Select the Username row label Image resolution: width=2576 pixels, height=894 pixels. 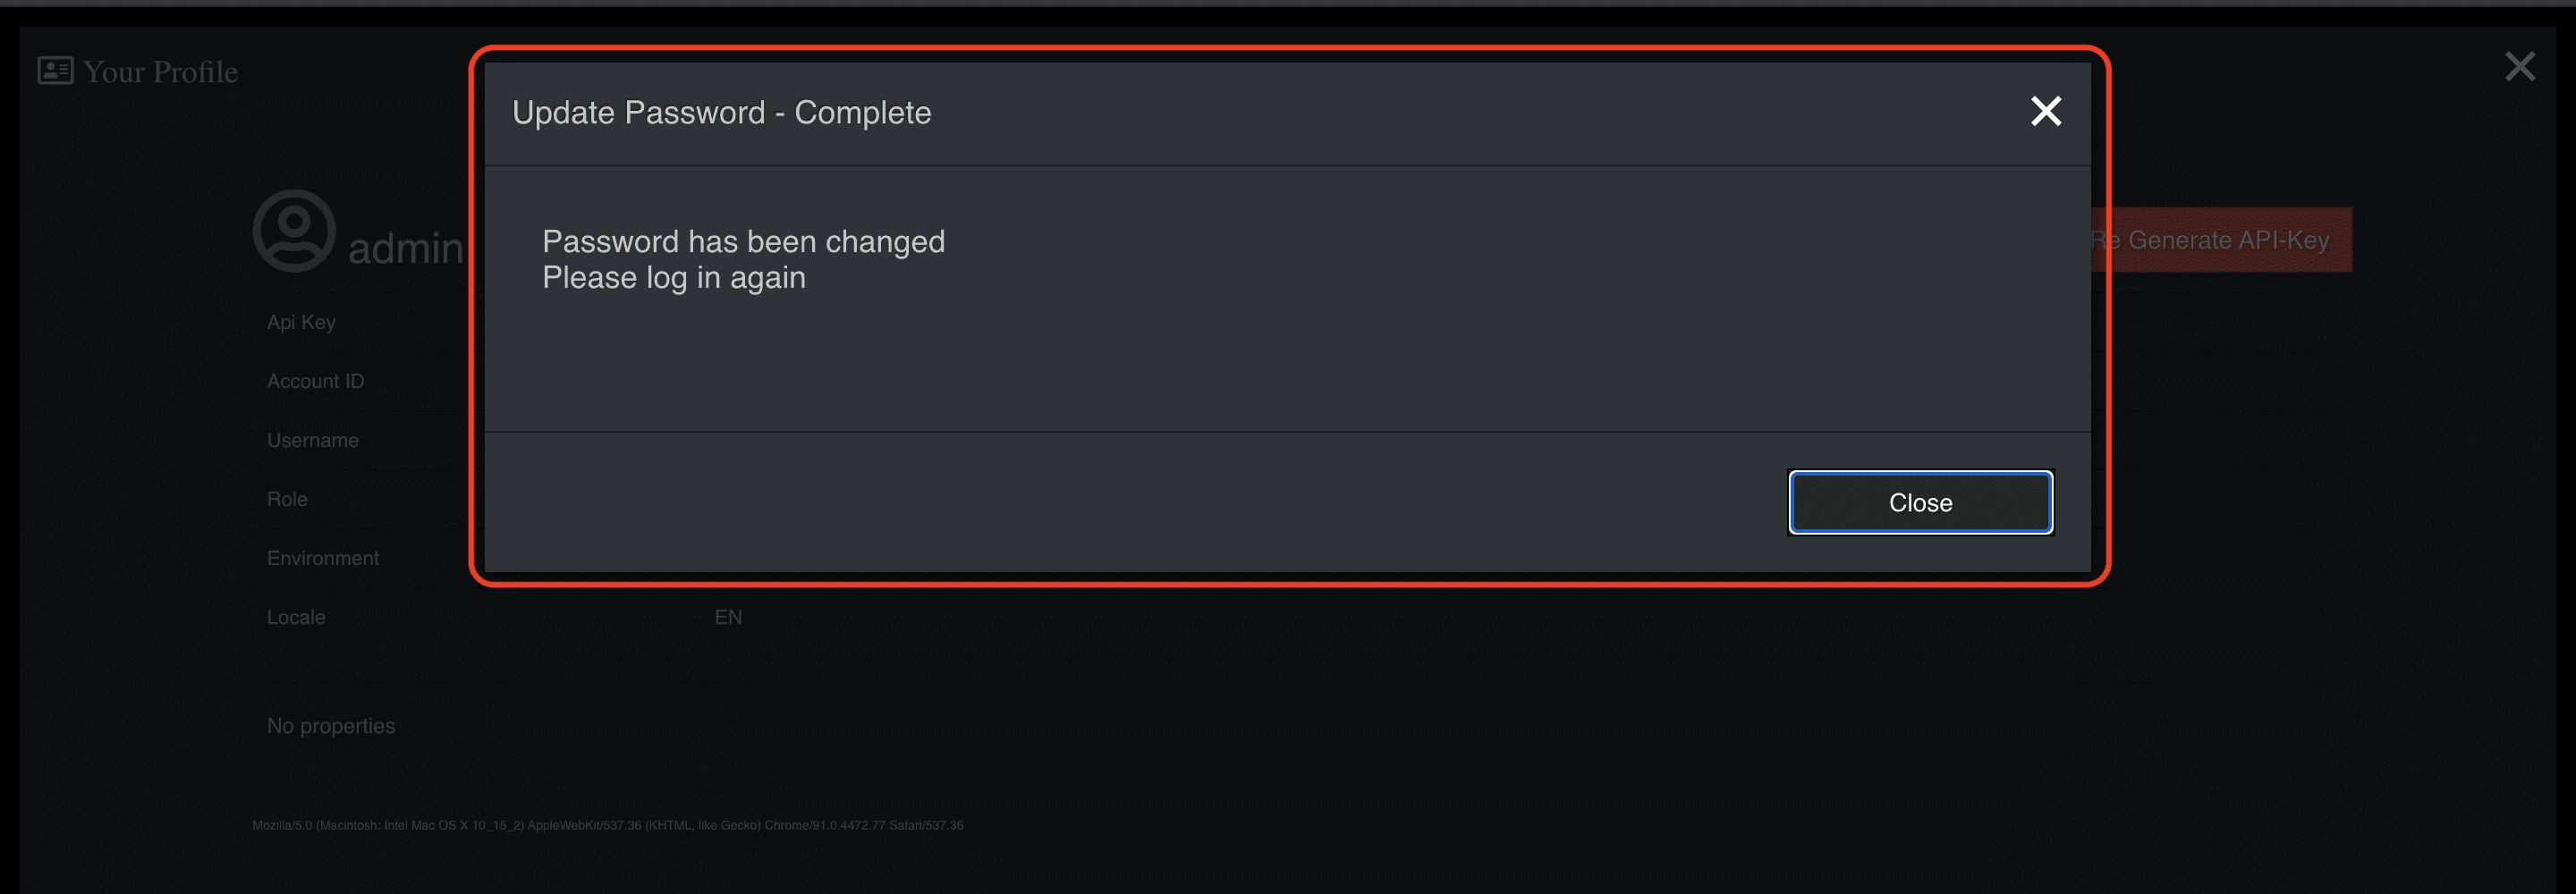(312, 440)
